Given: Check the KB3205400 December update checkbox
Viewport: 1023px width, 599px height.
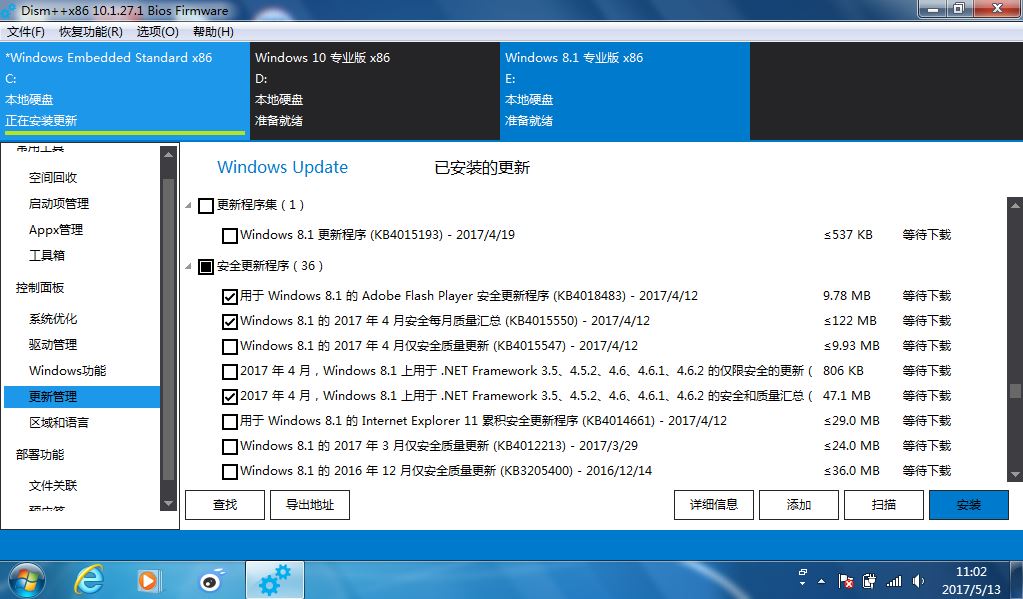Looking at the screenshot, I should [230, 471].
